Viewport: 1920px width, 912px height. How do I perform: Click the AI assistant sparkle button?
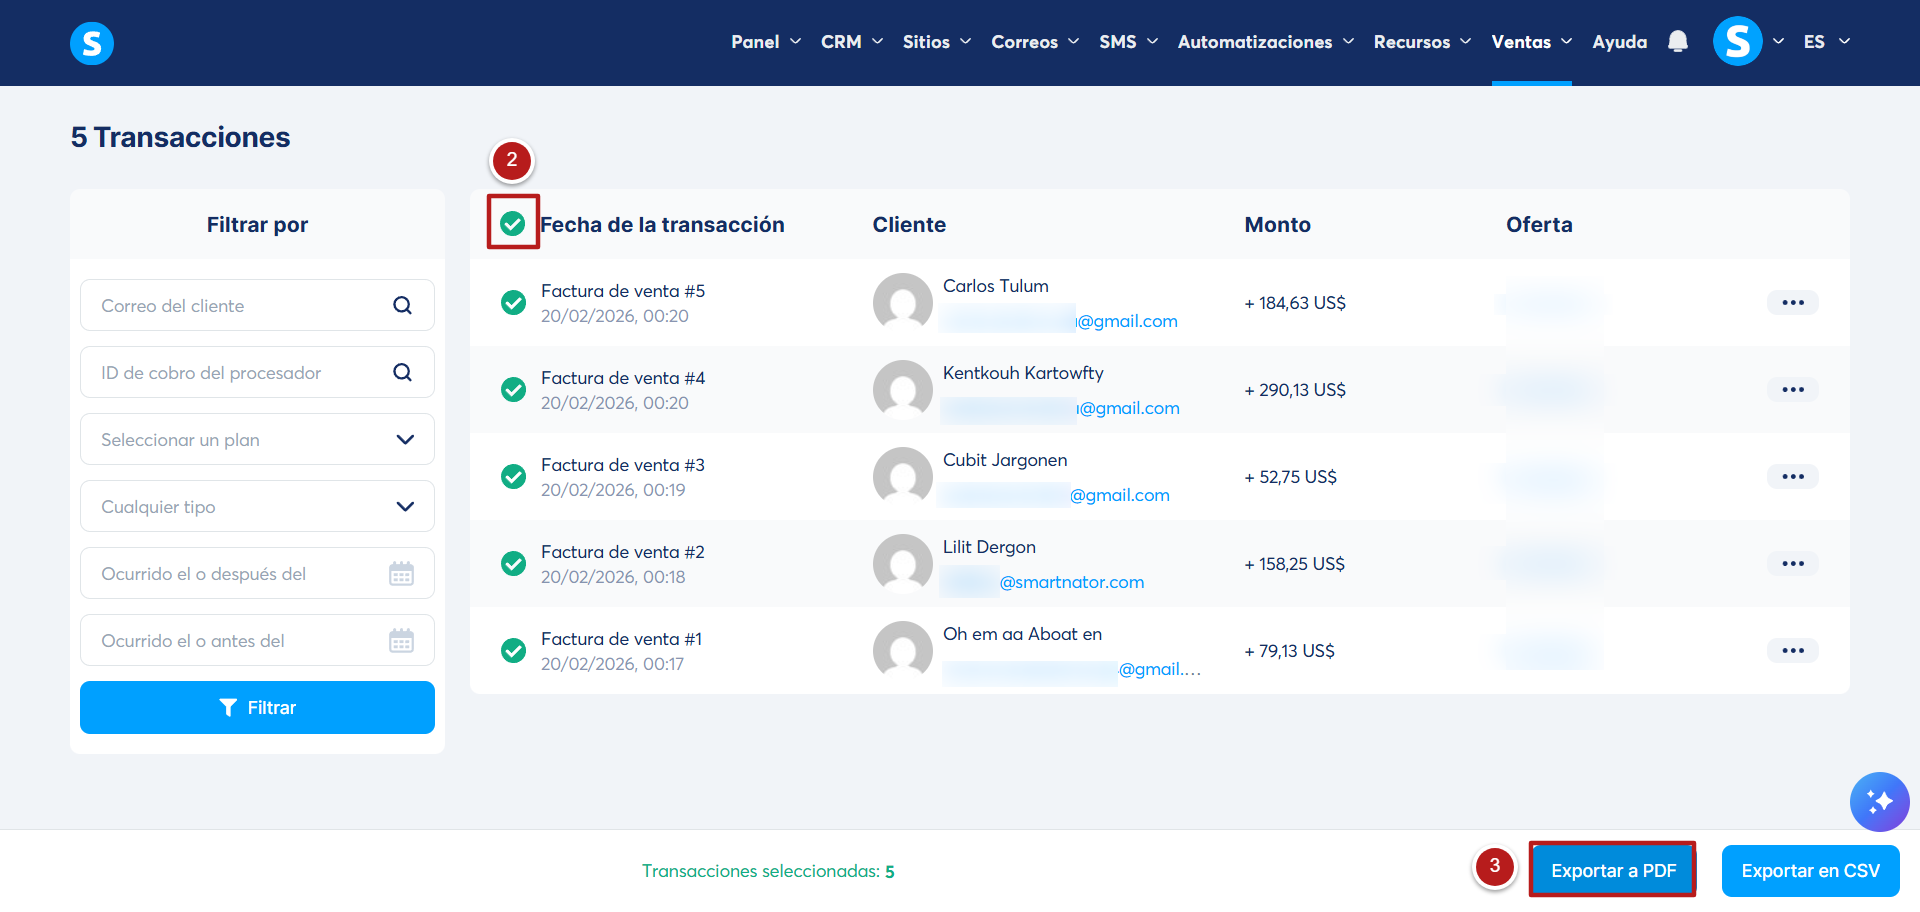(1880, 802)
